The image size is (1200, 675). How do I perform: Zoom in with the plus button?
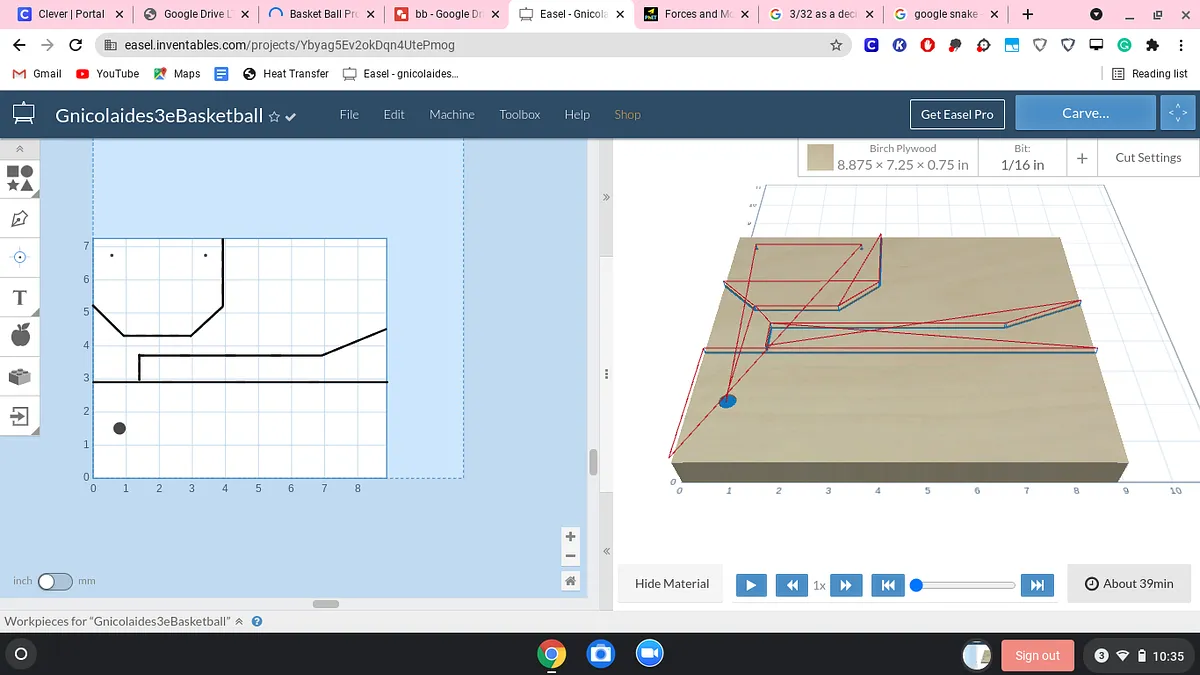(570, 537)
